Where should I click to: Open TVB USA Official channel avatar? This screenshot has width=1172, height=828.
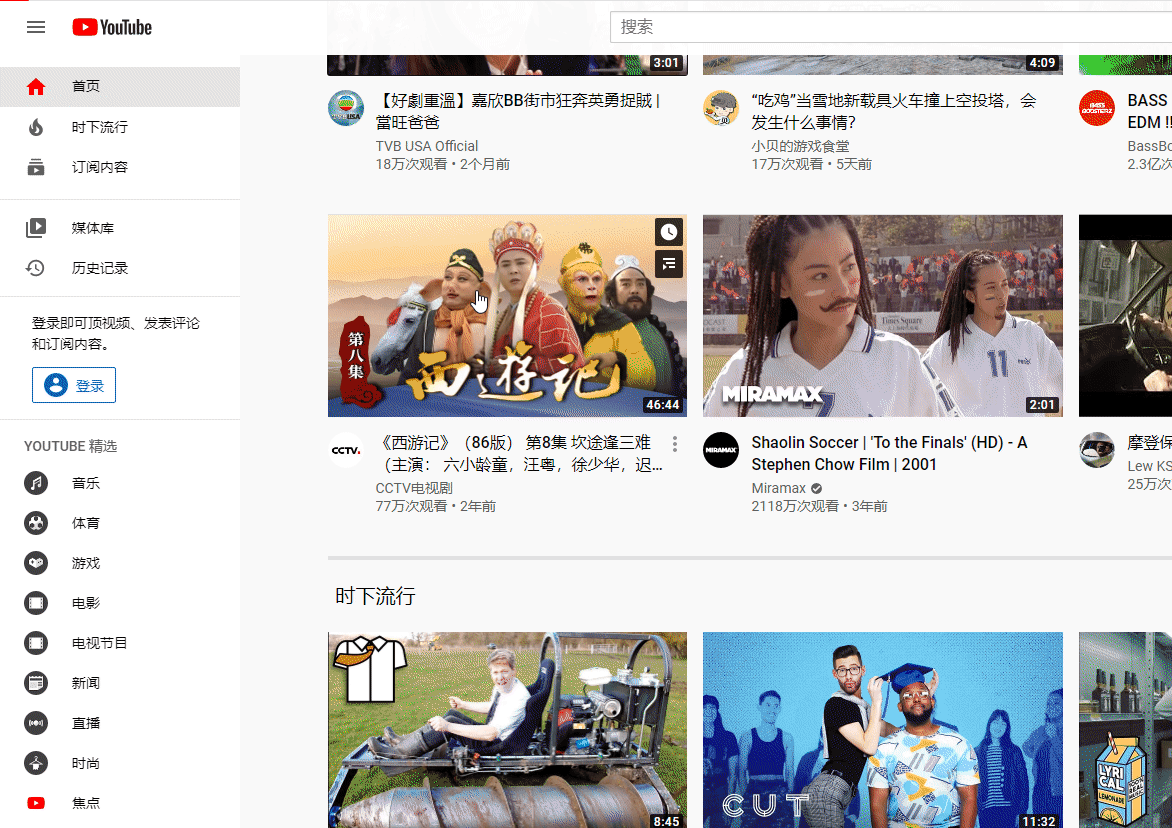pyautogui.click(x=346, y=108)
